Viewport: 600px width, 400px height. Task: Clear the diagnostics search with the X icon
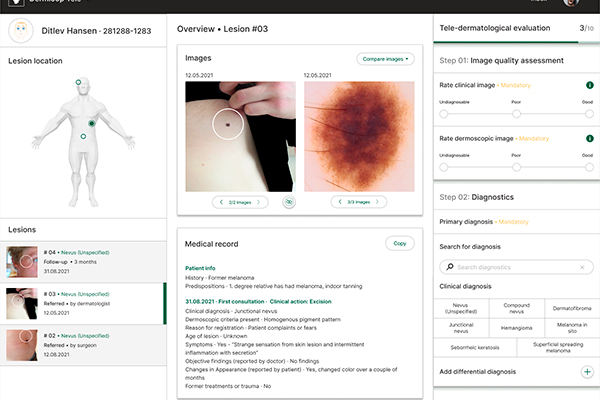583,267
